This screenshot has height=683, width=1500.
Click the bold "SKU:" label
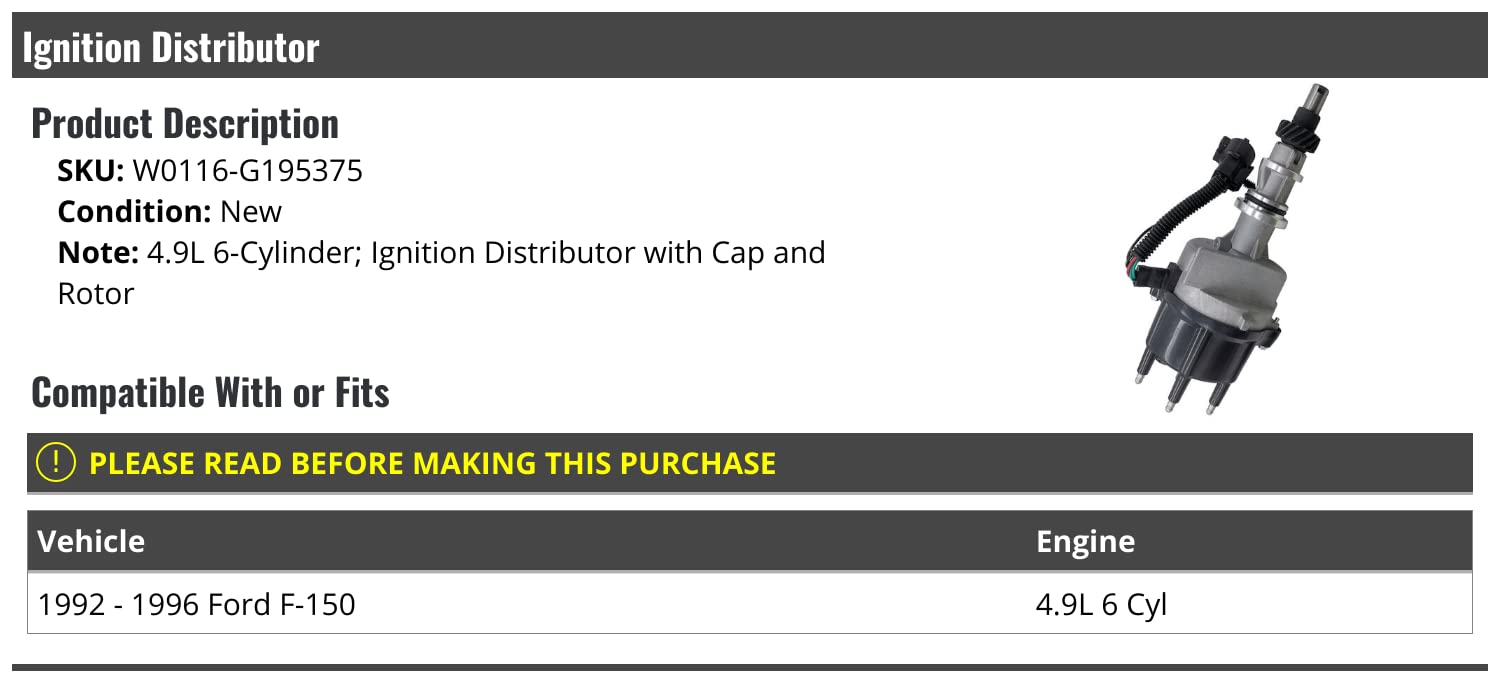point(91,171)
